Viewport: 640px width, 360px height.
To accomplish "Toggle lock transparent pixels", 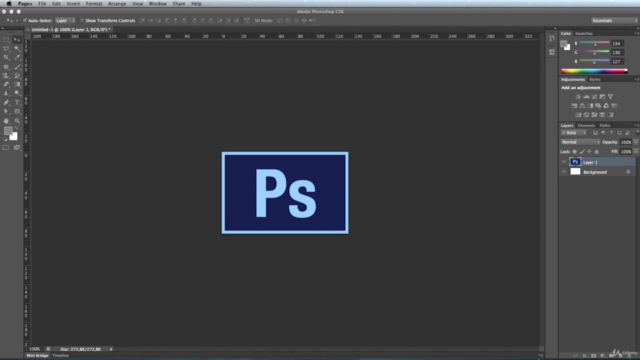I will tap(575, 152).
